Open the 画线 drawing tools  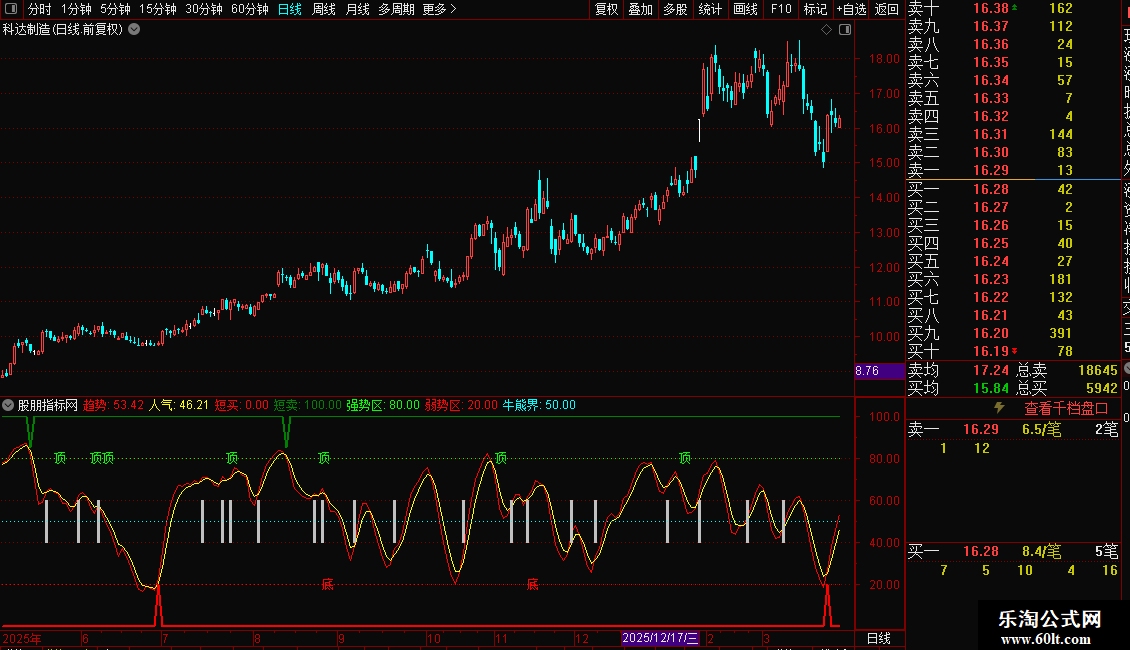745,9
